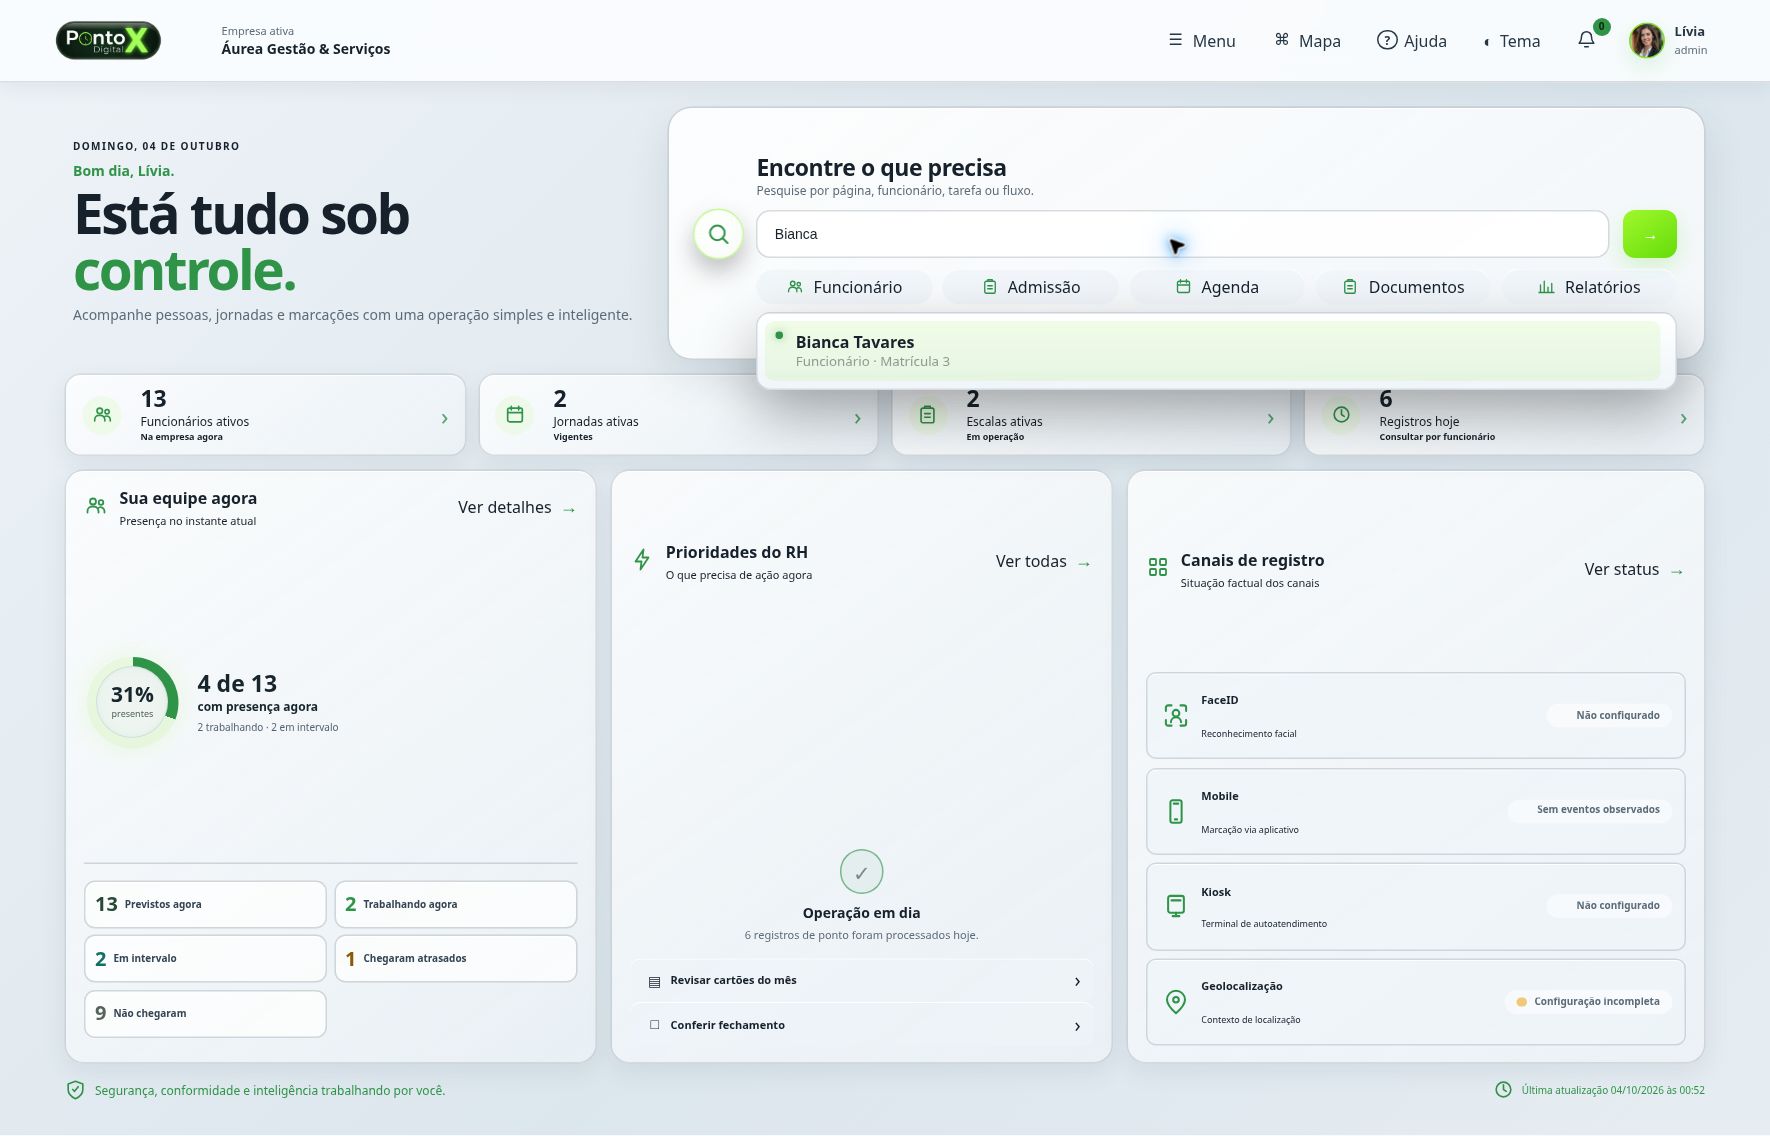Screen dimensions: 1770x1136
Task: Toggle Tema in the top bar
Action: click(x=1512, y=41)
